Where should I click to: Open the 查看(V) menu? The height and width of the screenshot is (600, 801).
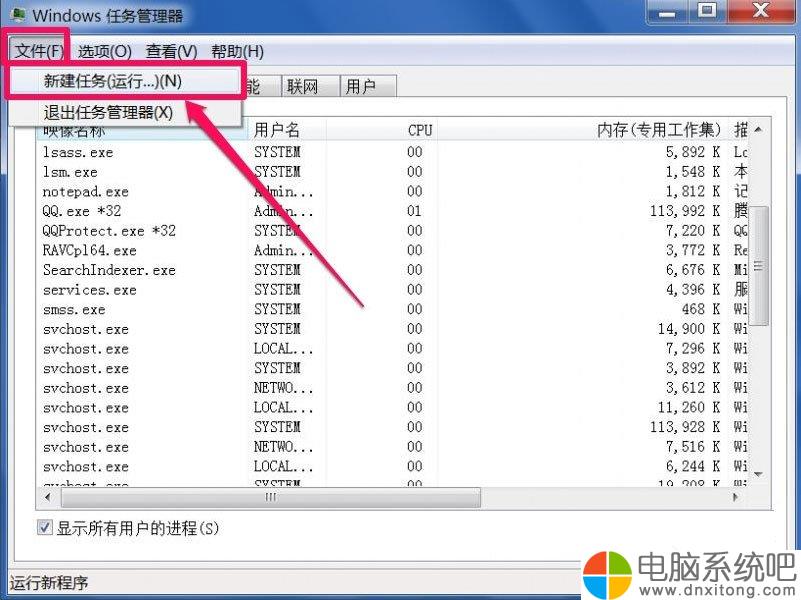[x=171, y=51]
